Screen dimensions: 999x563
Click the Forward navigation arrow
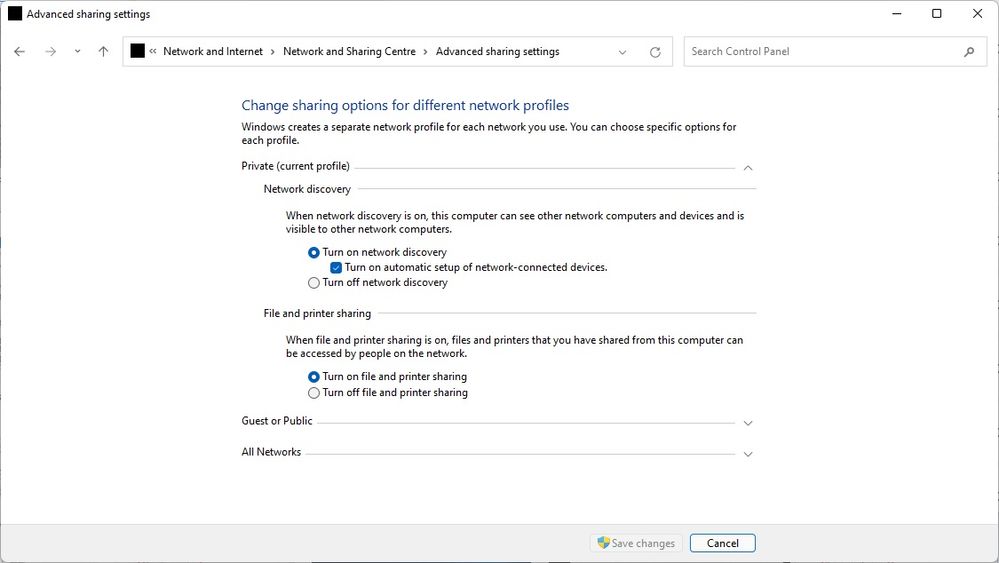tap(50, 52)
